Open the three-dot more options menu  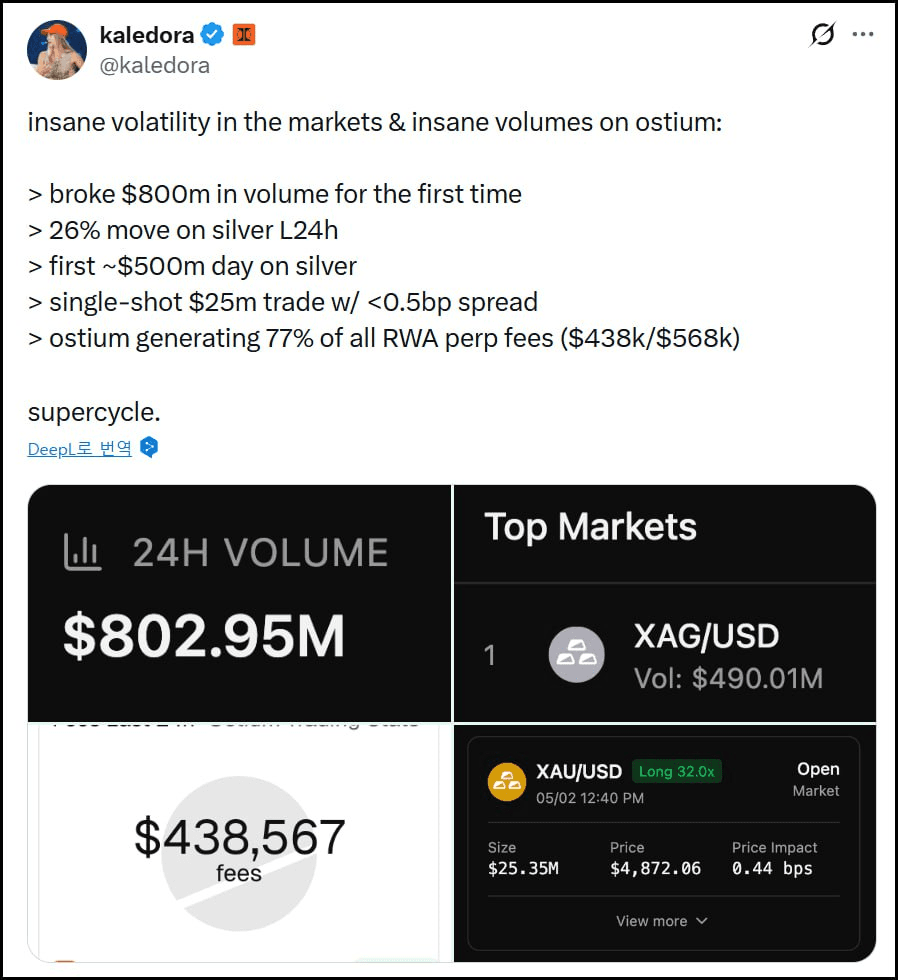(x=863, y=34)
